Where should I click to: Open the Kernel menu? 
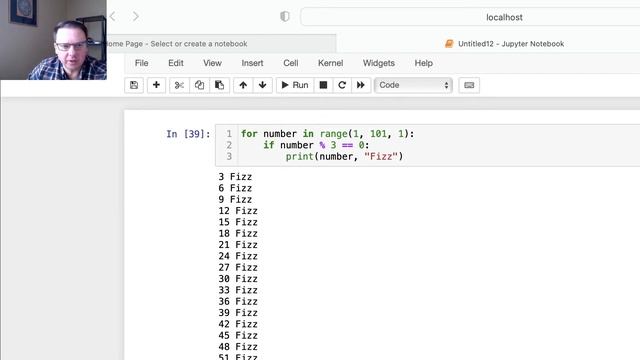click(x=330, y=63)
